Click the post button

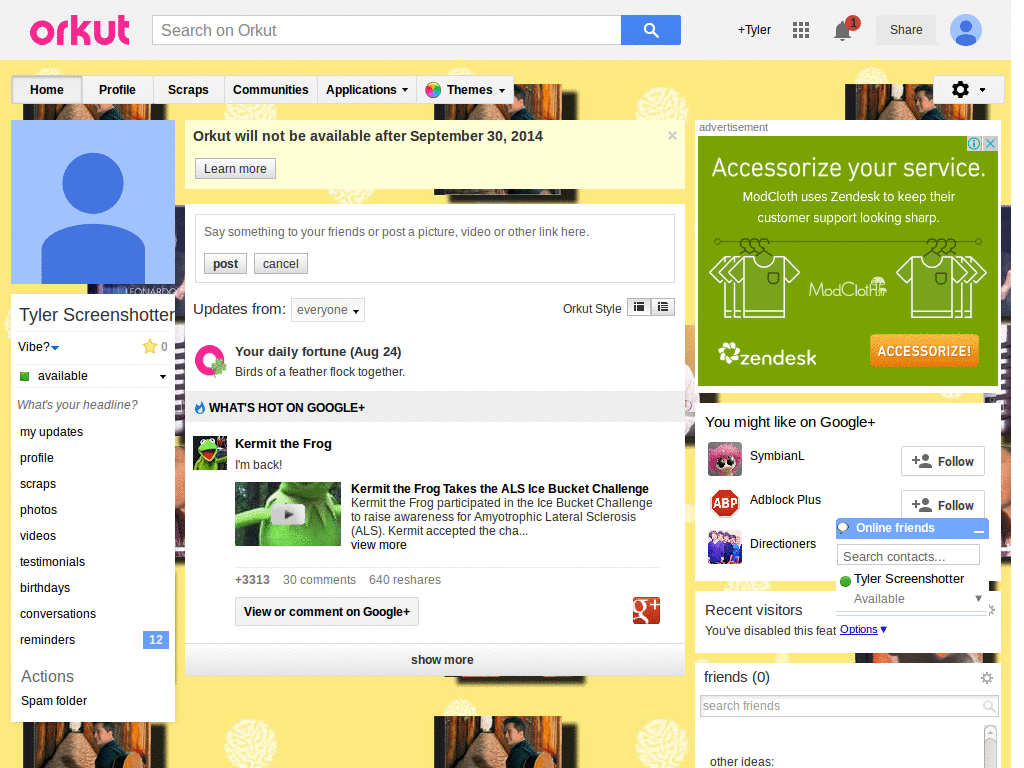click(225, 264)
